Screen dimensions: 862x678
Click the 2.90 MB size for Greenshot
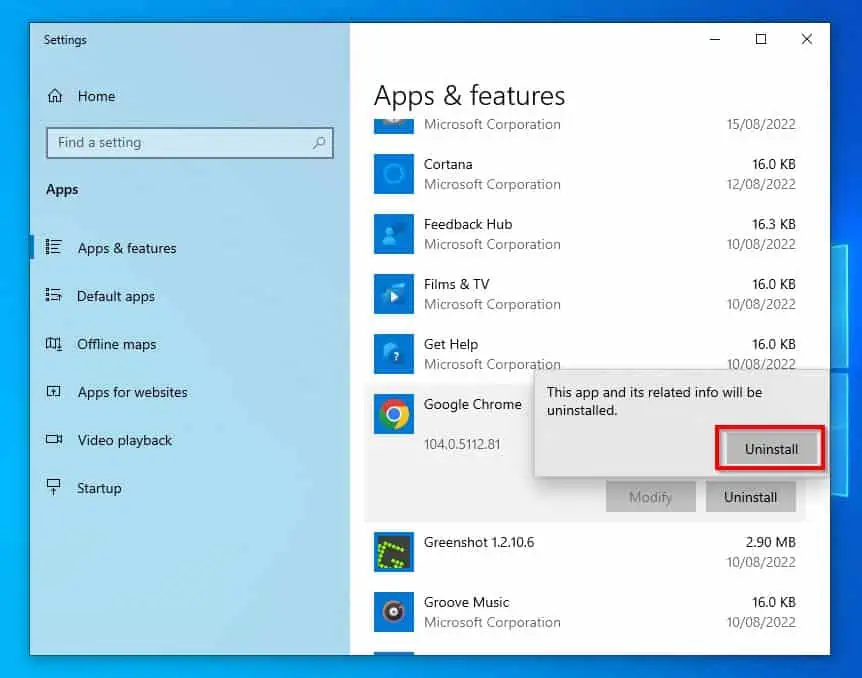771,542
